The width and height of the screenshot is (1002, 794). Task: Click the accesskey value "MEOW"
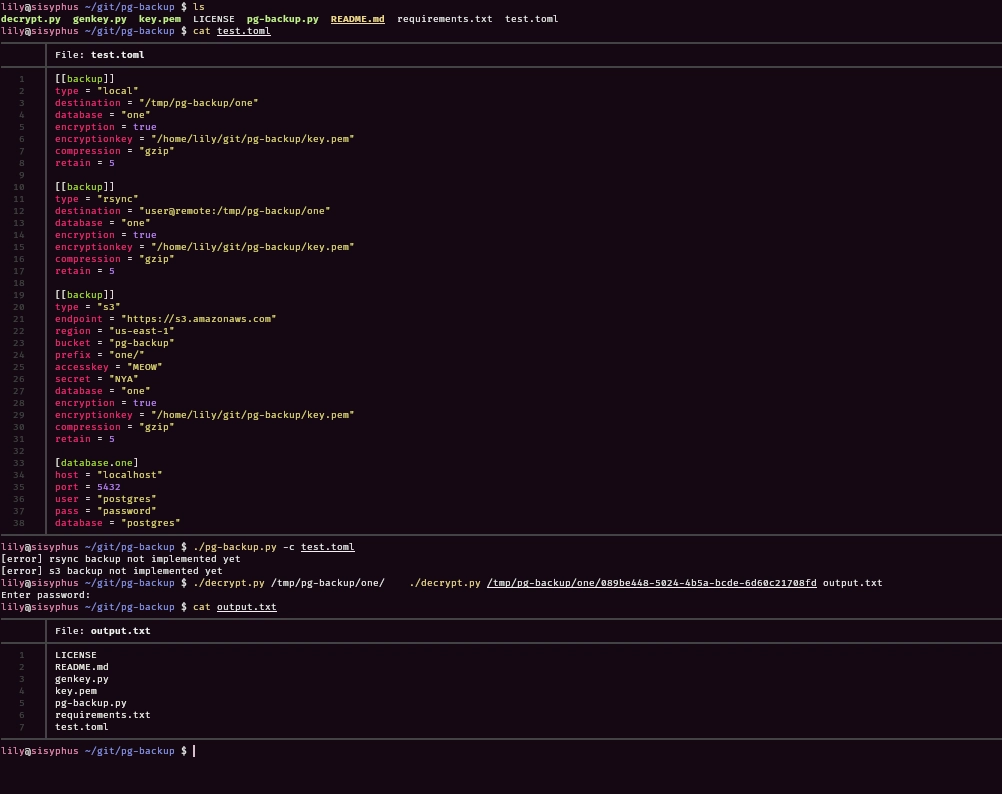pyautogui.click(x=144, y=367)
